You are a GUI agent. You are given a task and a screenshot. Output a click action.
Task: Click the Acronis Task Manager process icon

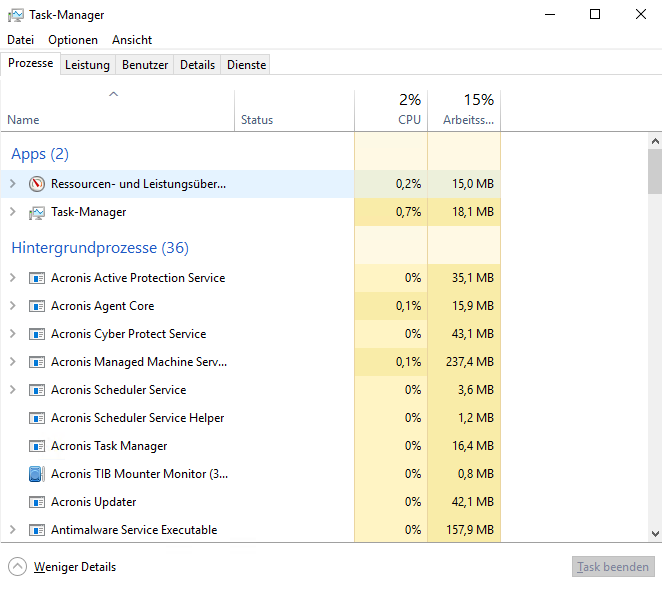[37, 446]
